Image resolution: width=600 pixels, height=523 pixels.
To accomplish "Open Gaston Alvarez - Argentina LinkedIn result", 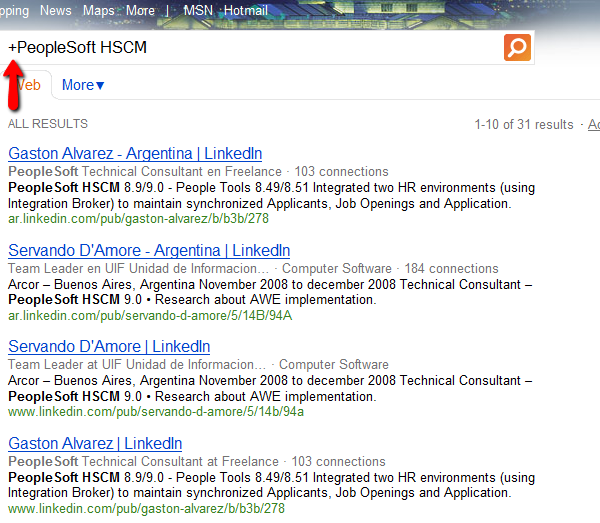I will [x=135, y=153].
